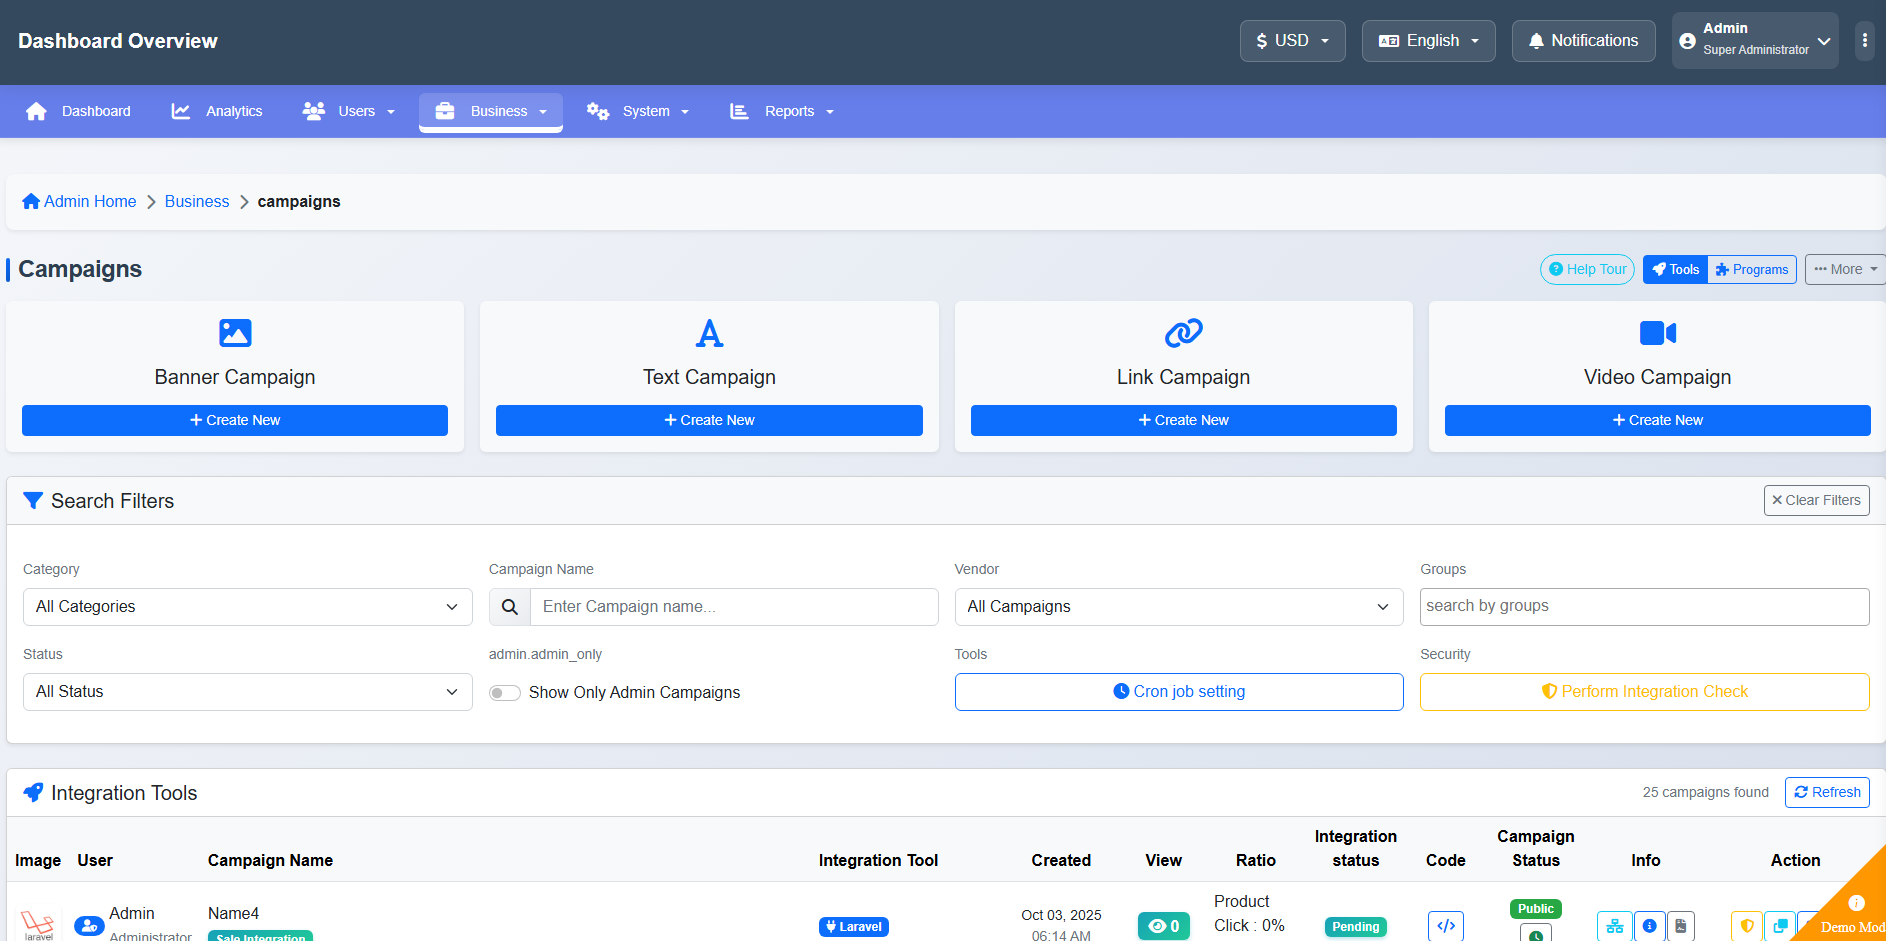The width and height of the screenshot is (1886, 941).
Task: Click the Name4 Pending integration status badge
Action: point(1356,927)
